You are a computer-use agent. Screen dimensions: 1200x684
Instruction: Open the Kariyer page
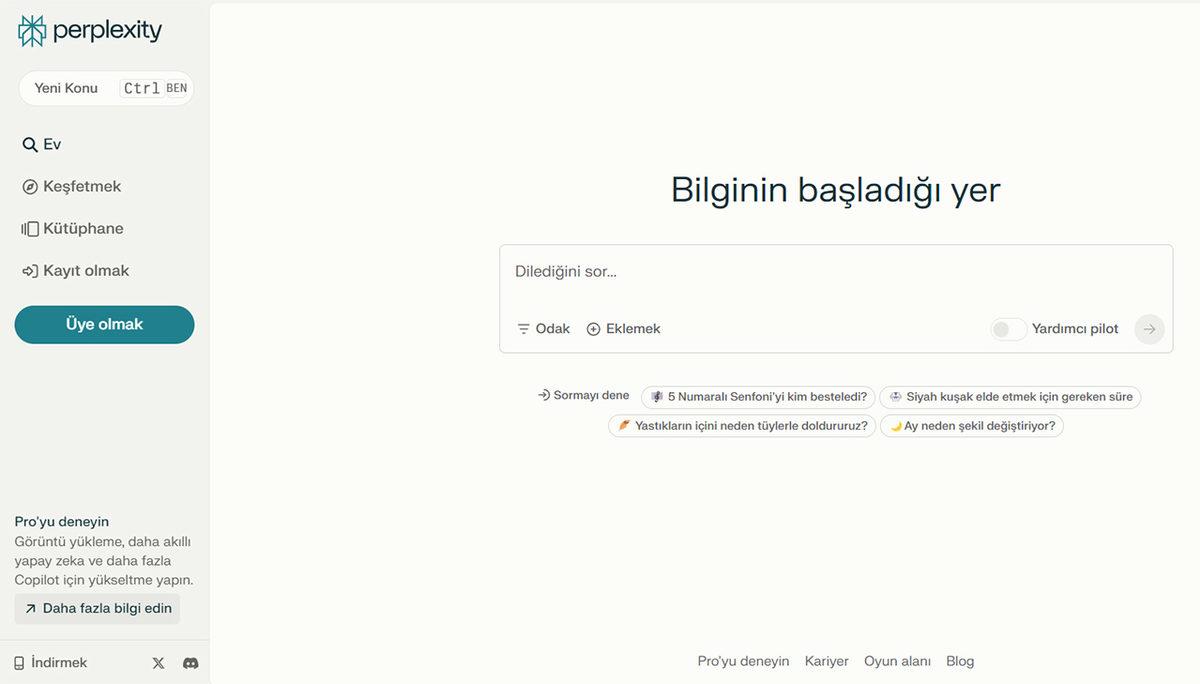pos(827,661)
